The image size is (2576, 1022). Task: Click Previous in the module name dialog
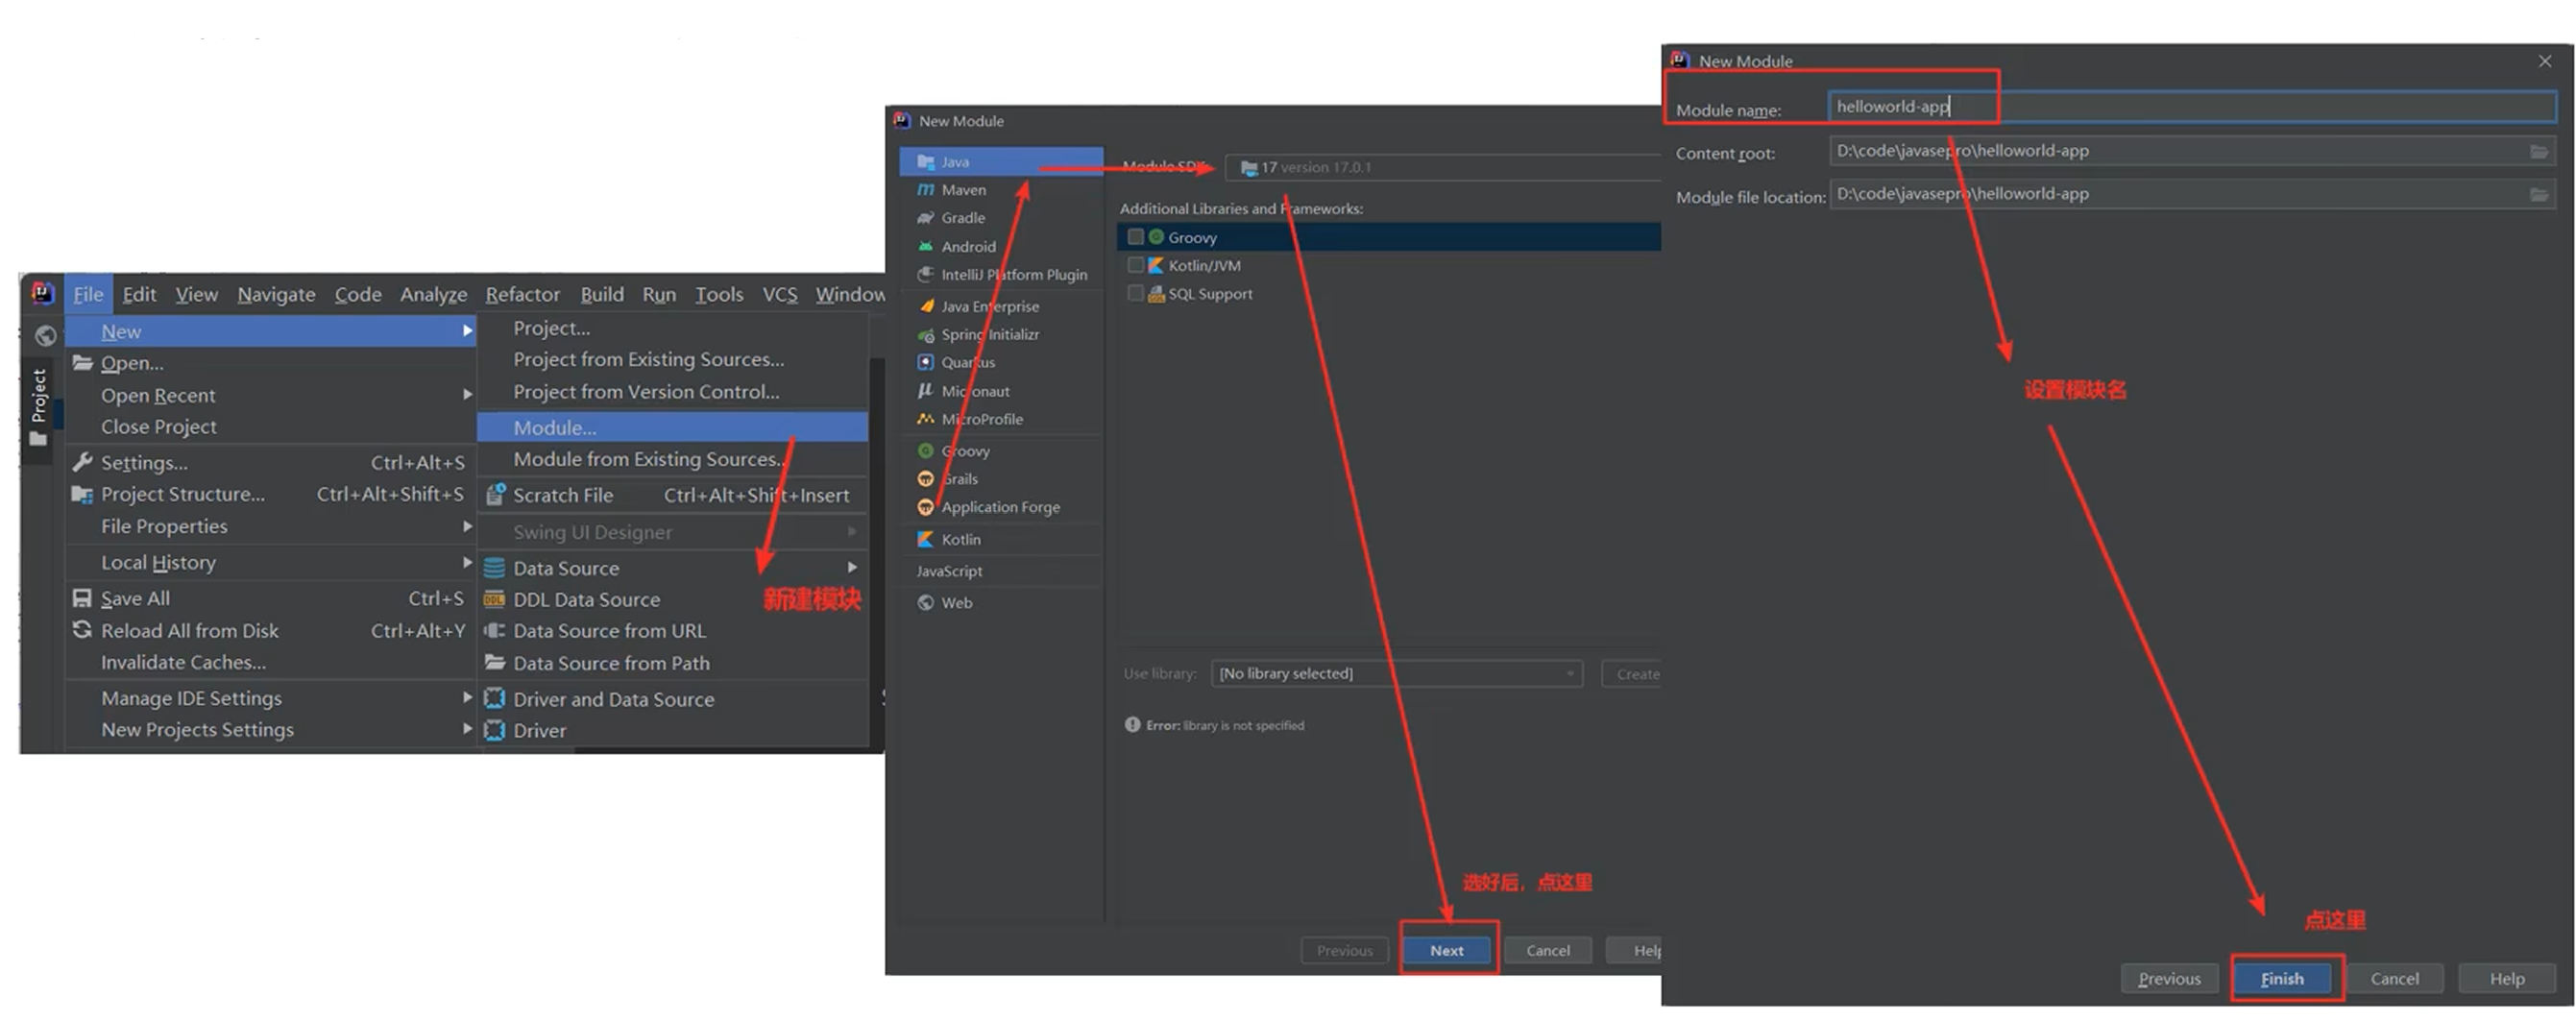(2169, 978)
